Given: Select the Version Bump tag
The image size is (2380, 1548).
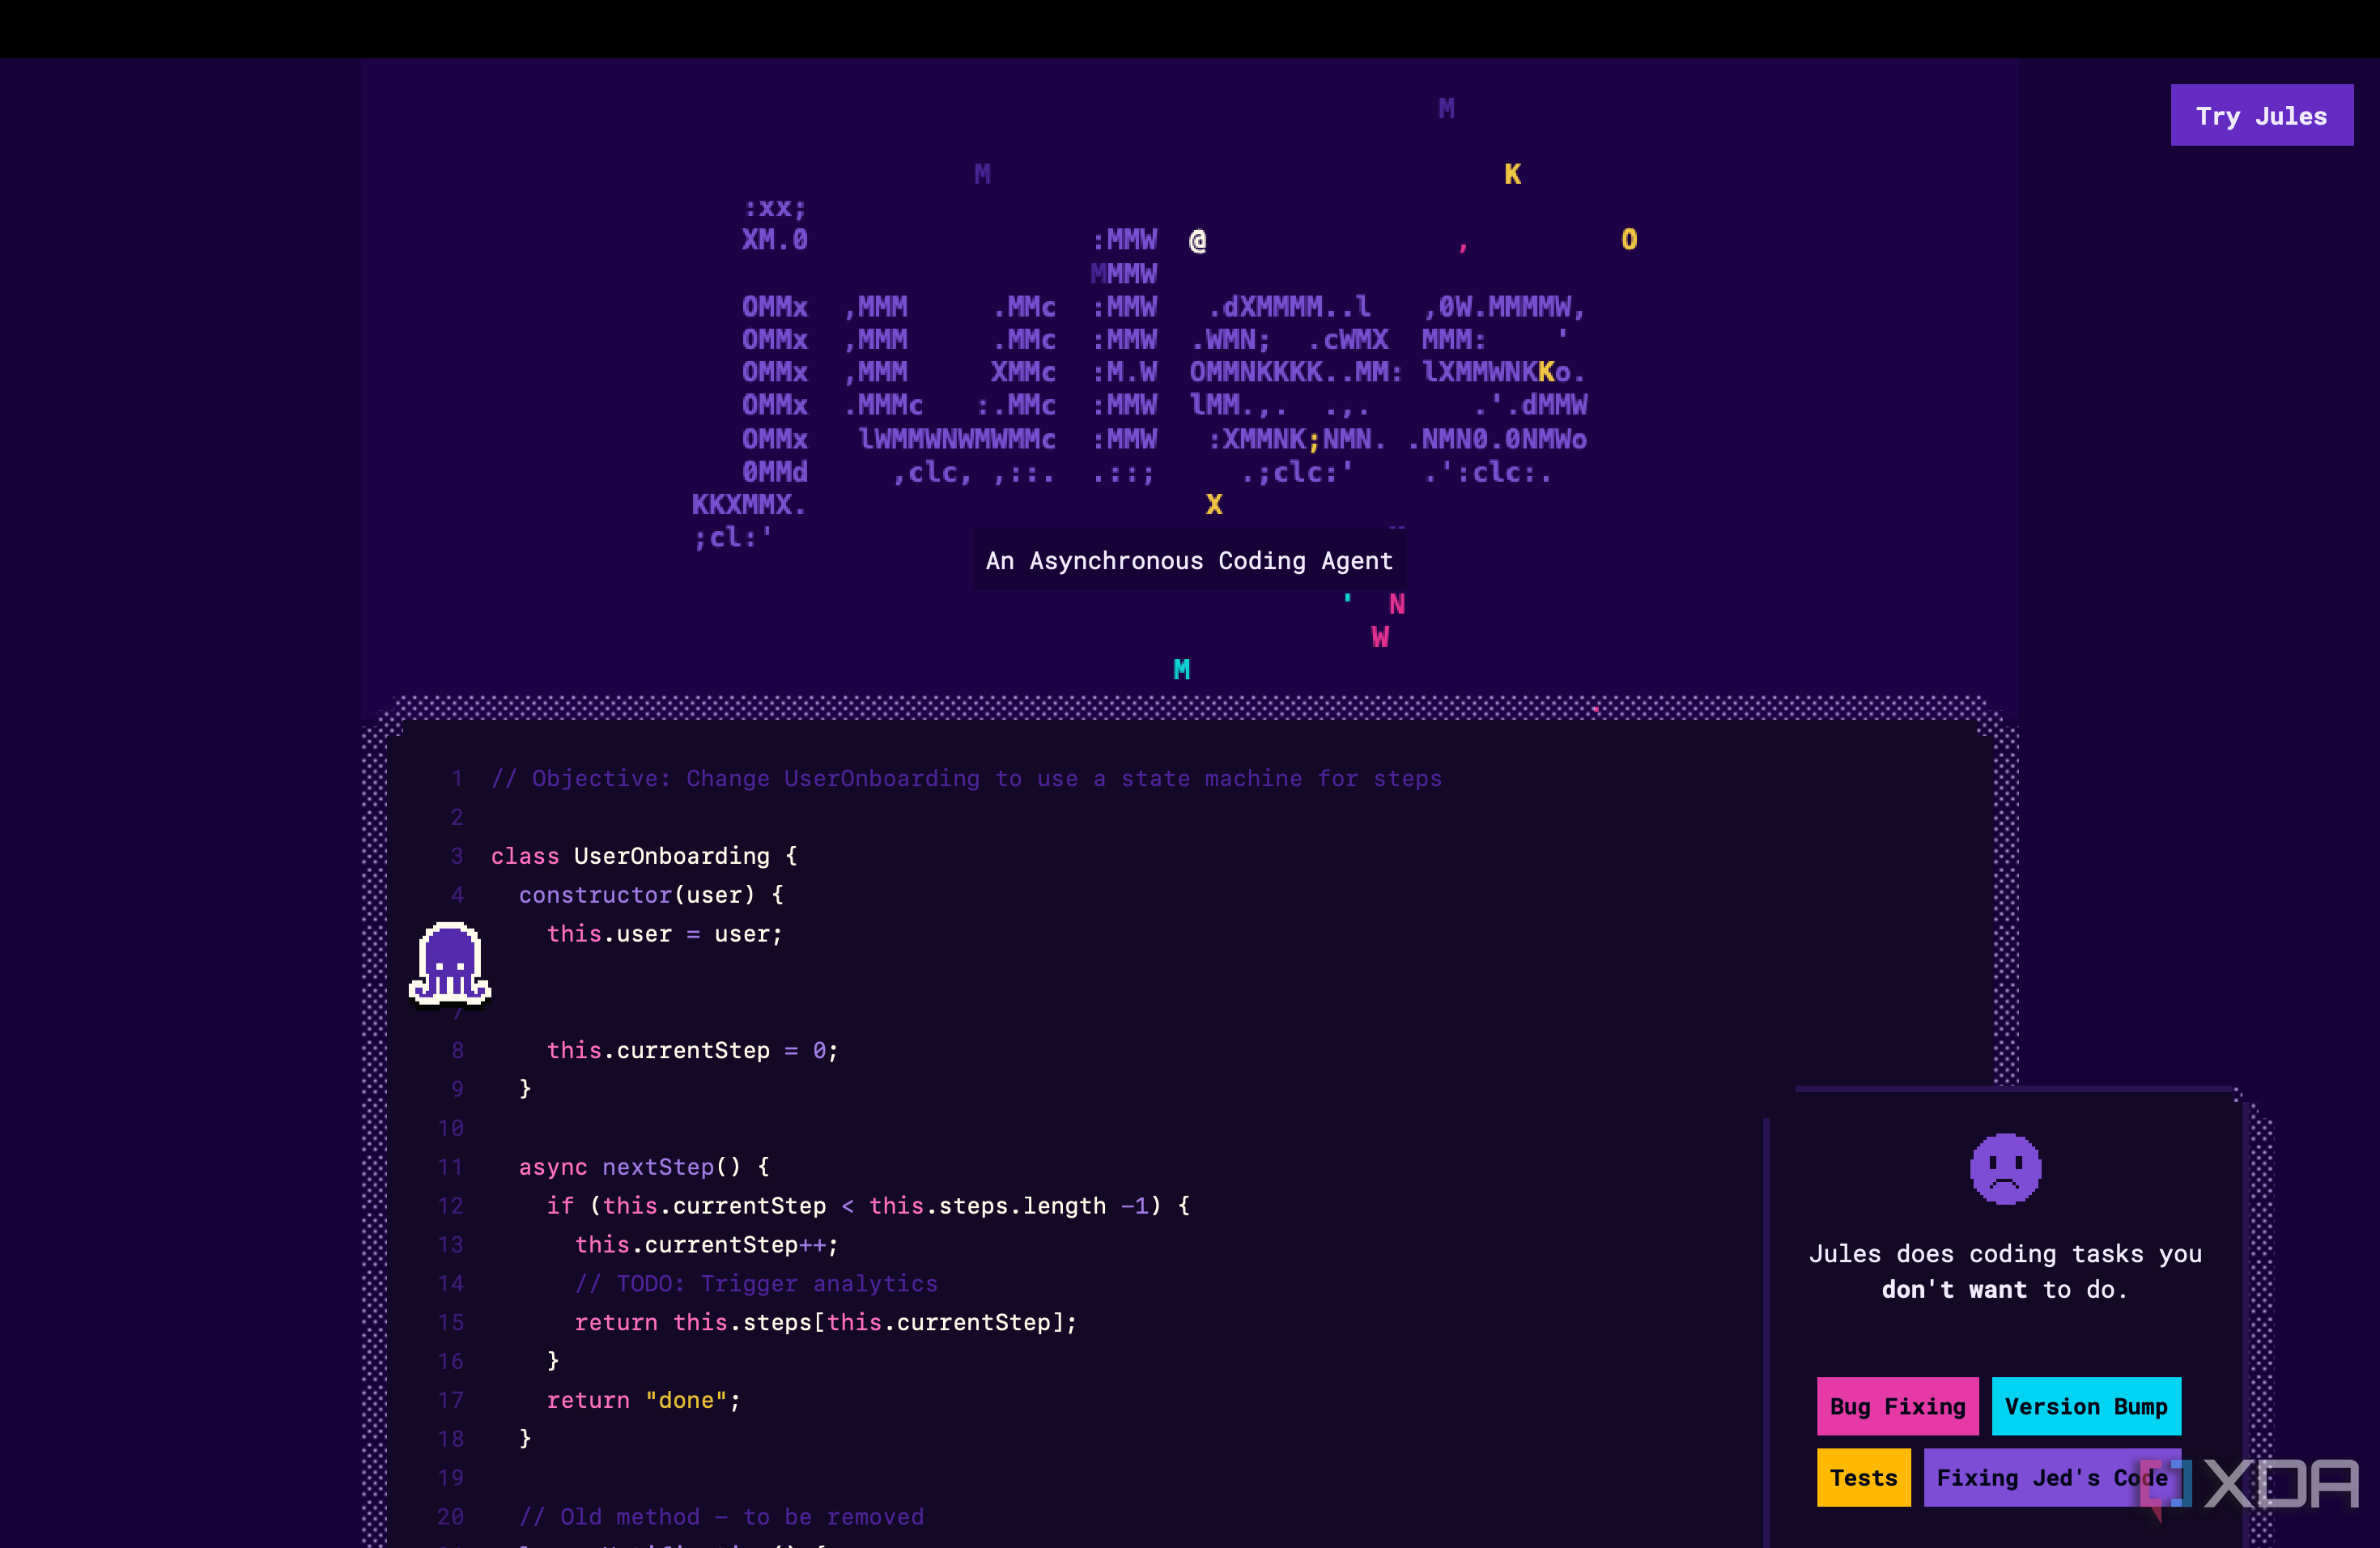Looking at the screenshot, I should coord(2086,1406).
